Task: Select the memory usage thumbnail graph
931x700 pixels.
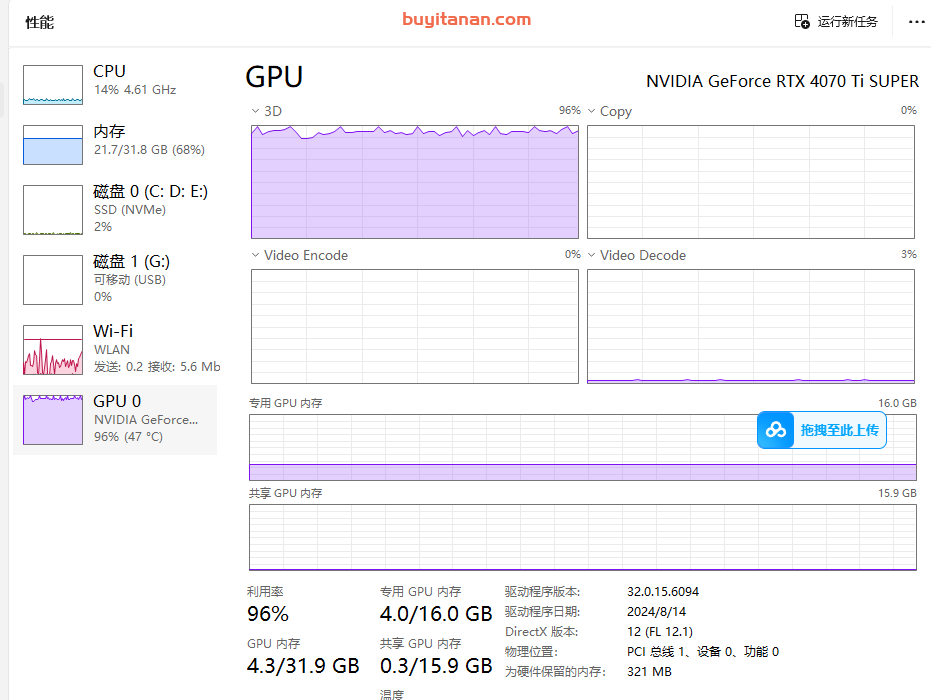Action: (53, 145)
